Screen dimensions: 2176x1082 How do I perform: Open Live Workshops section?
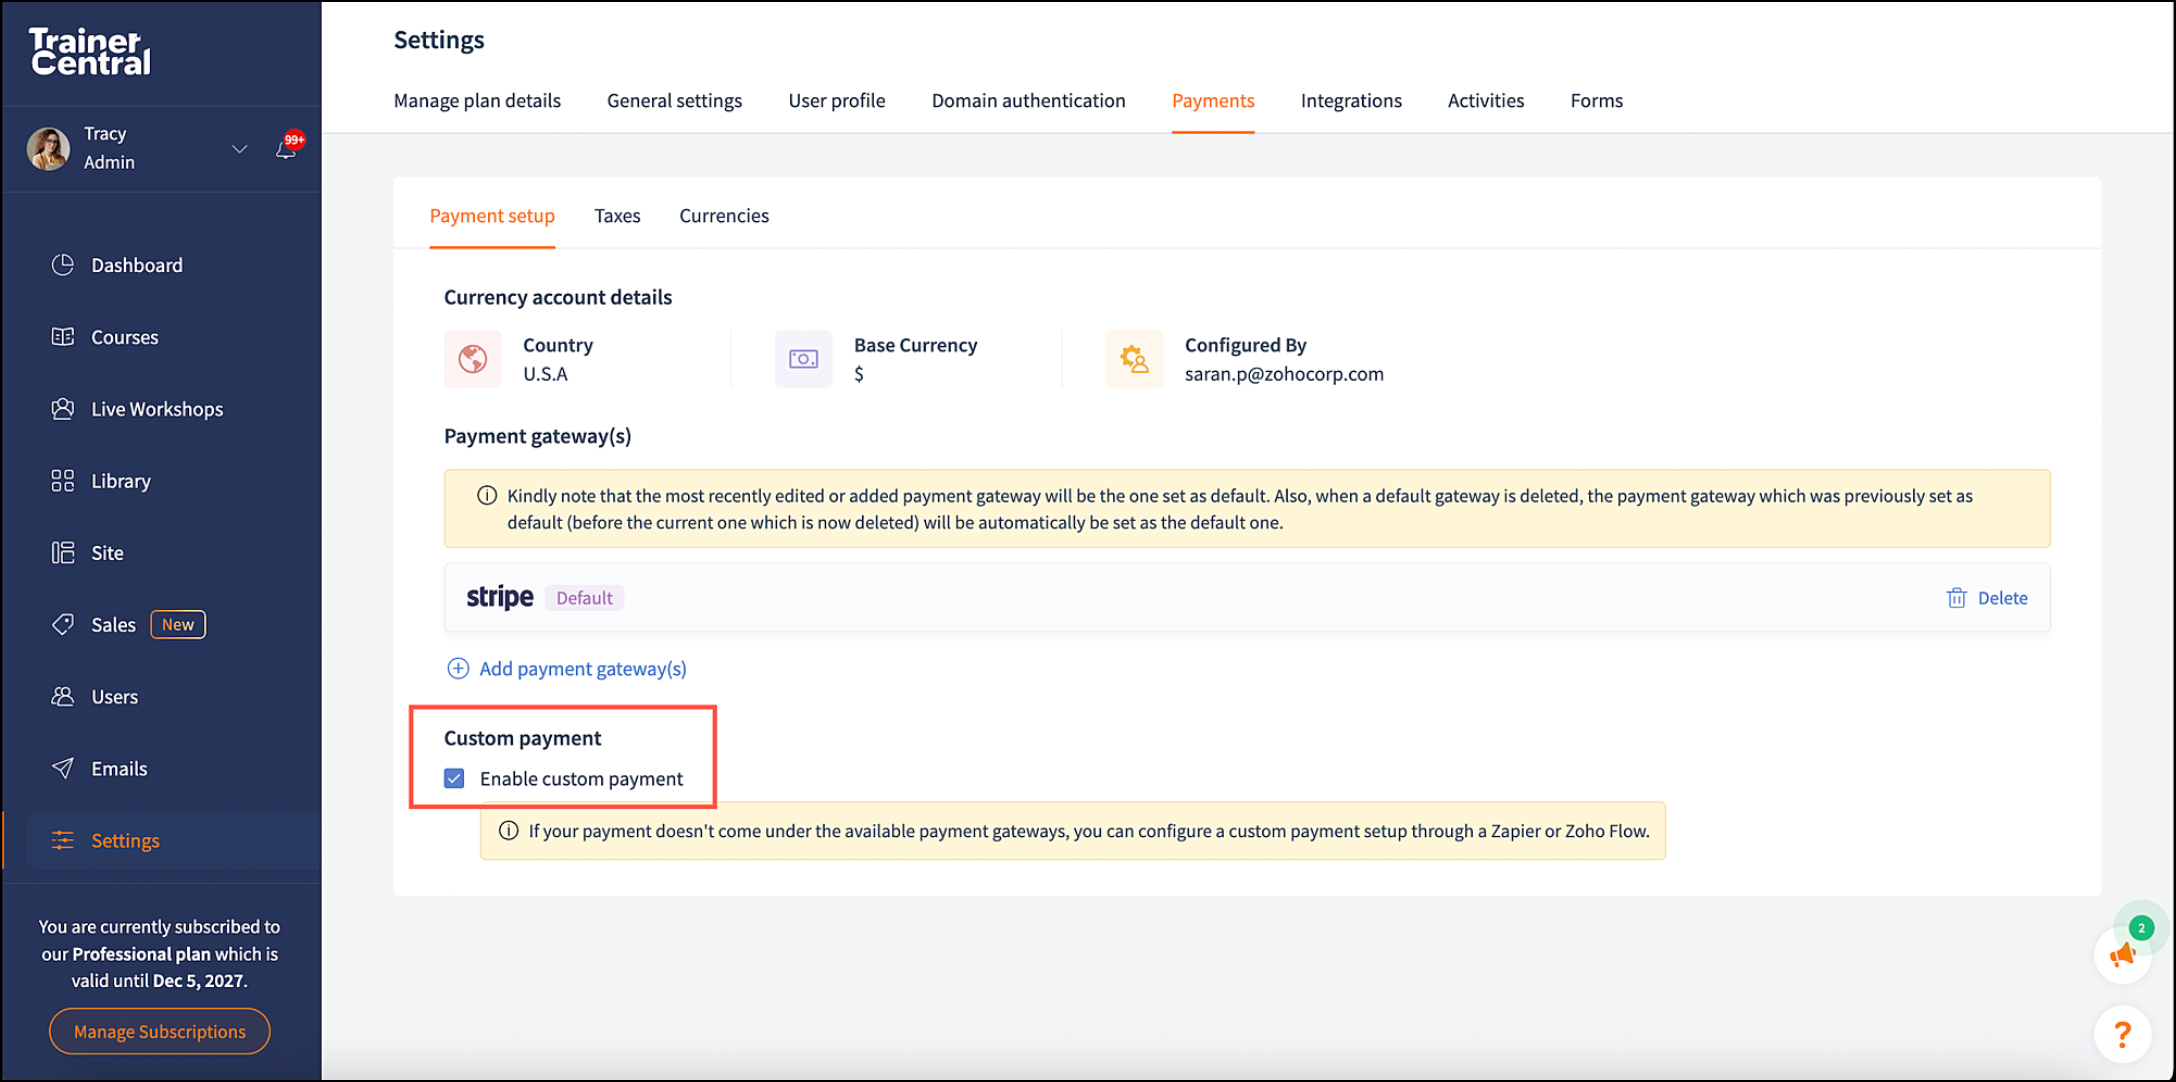156,409
